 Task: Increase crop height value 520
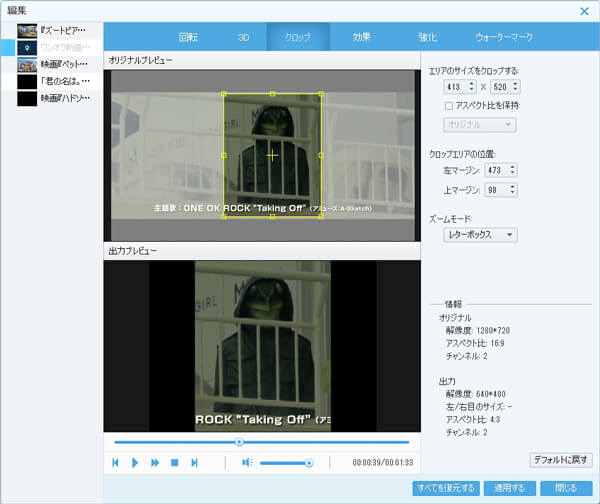(x=515, y=83)
